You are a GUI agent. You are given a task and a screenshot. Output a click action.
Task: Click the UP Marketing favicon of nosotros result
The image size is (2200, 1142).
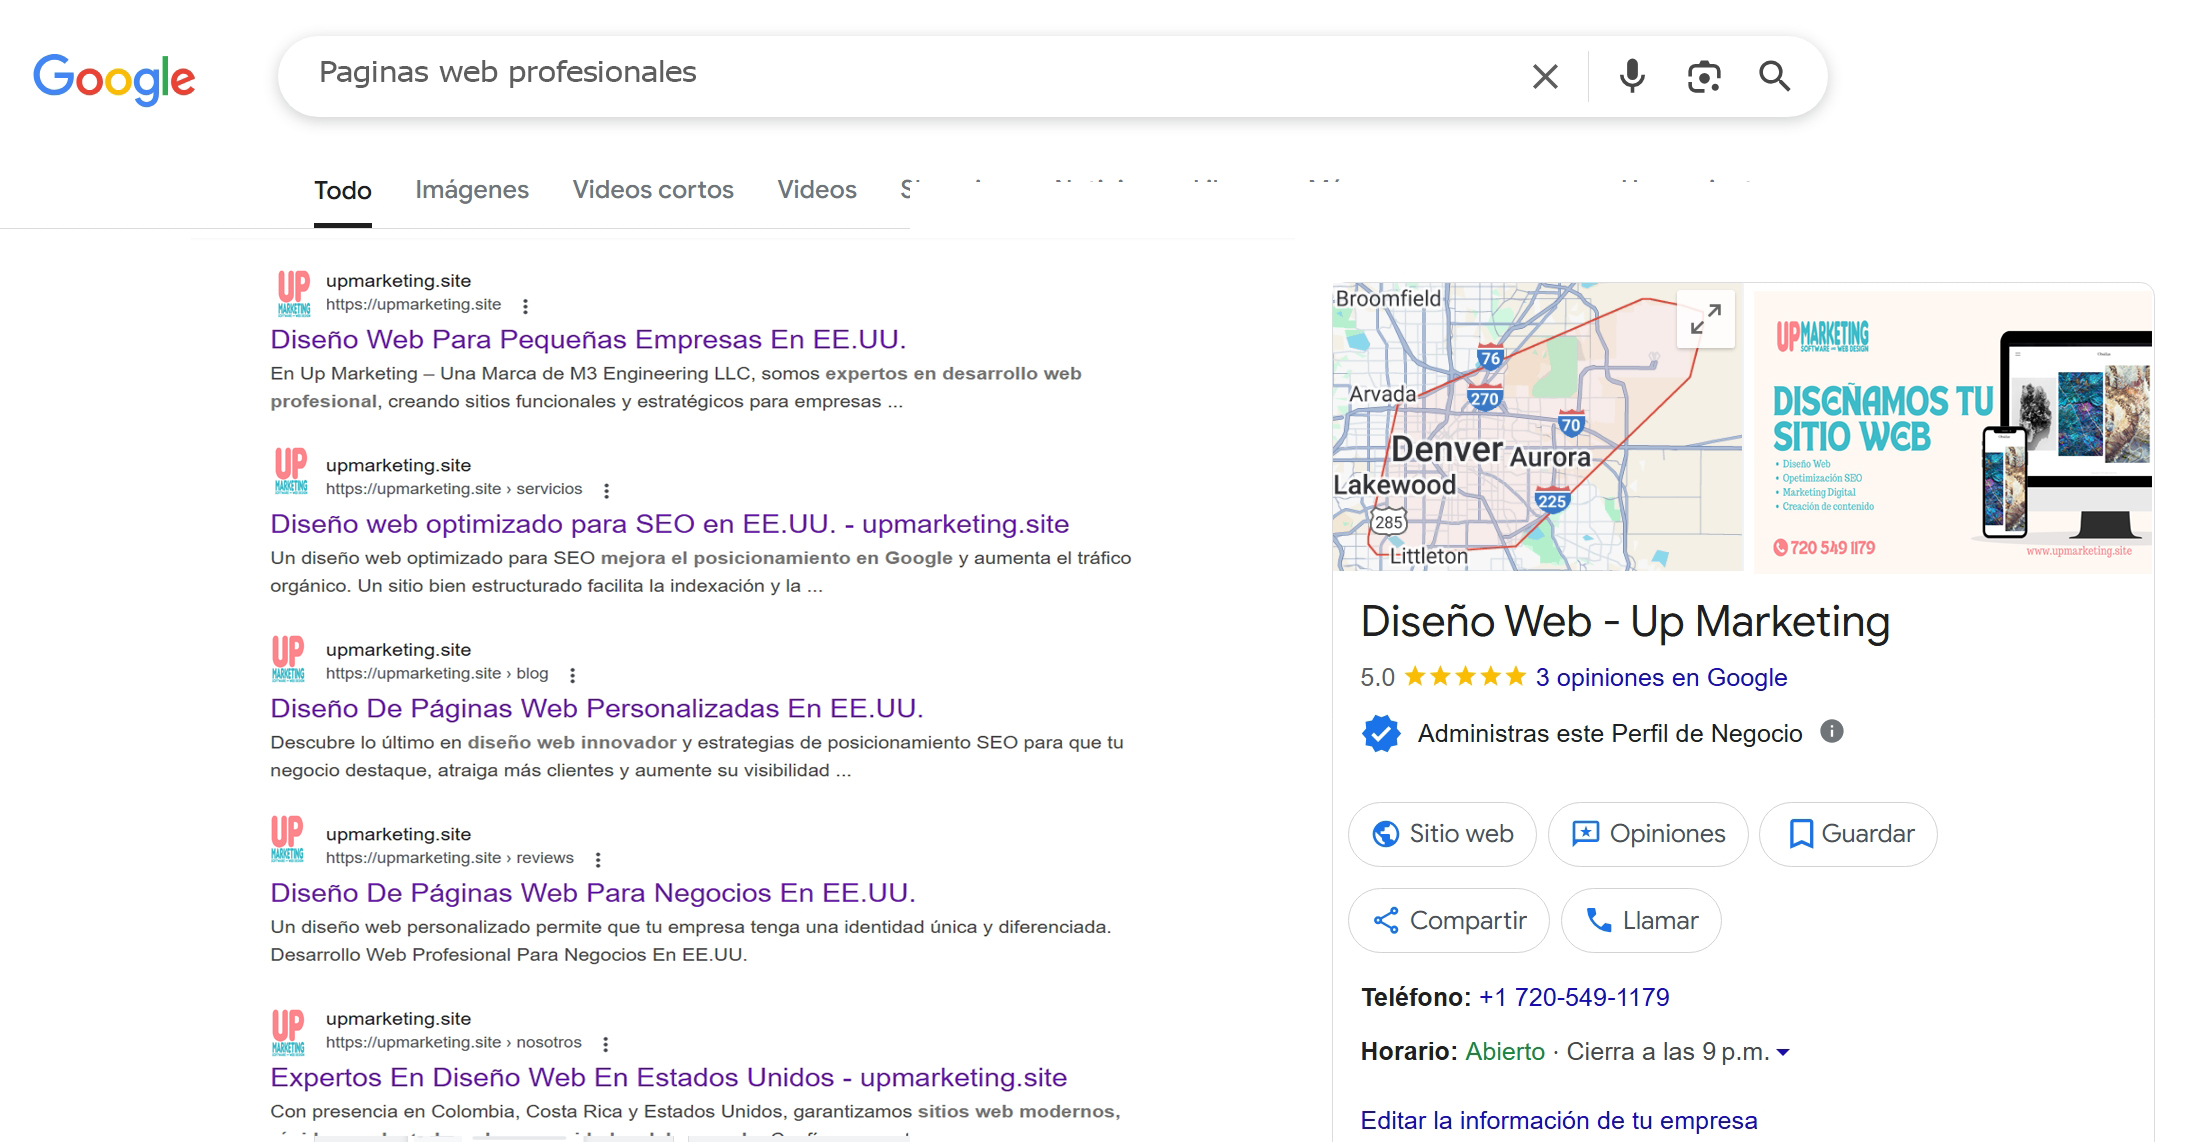coord(288,1032)
